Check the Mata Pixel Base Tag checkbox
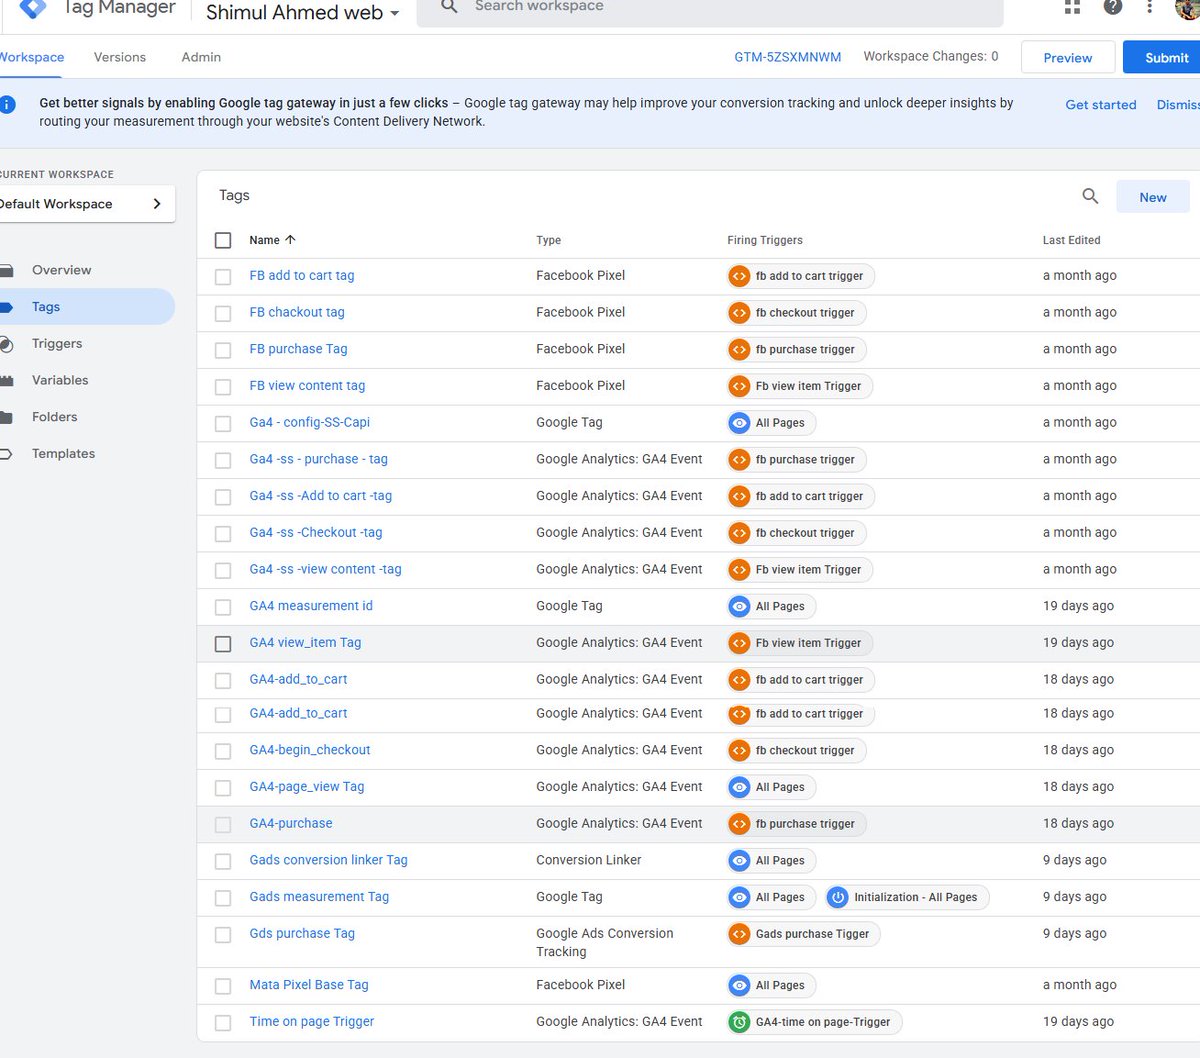Screen dimensions: 1200x1058 tap(223, 987)
